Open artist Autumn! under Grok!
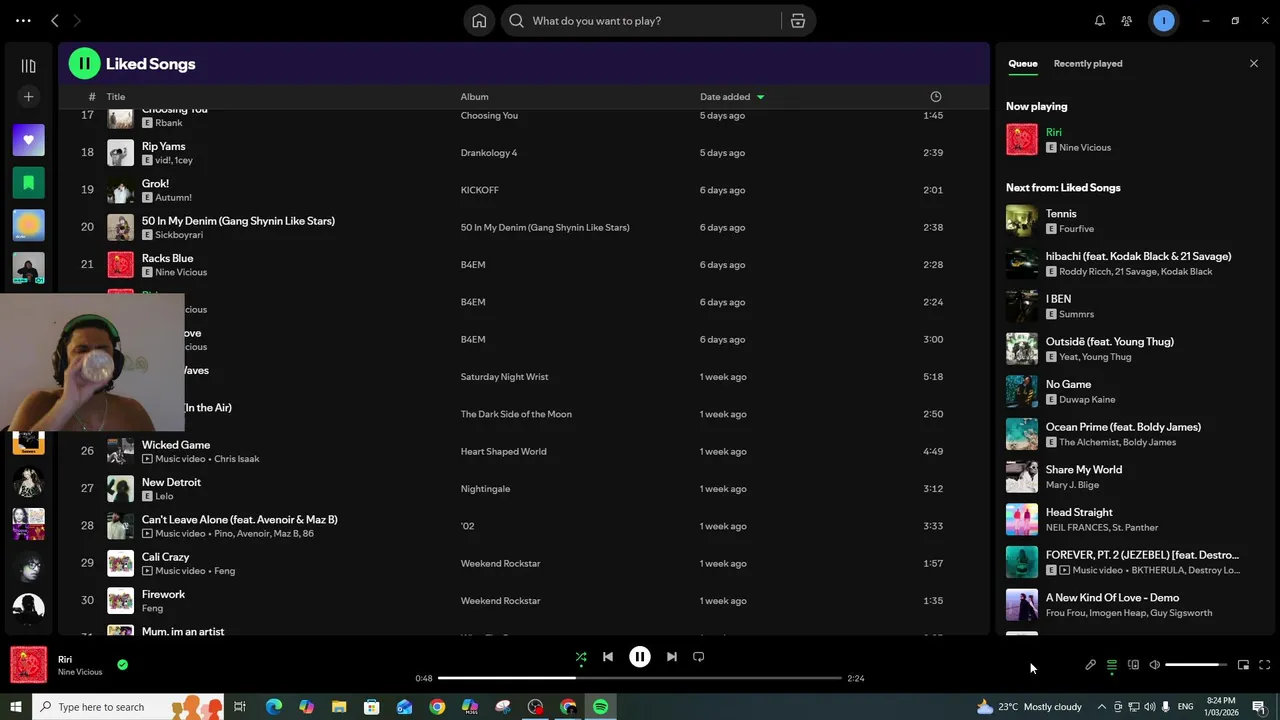 pos(173,198)
